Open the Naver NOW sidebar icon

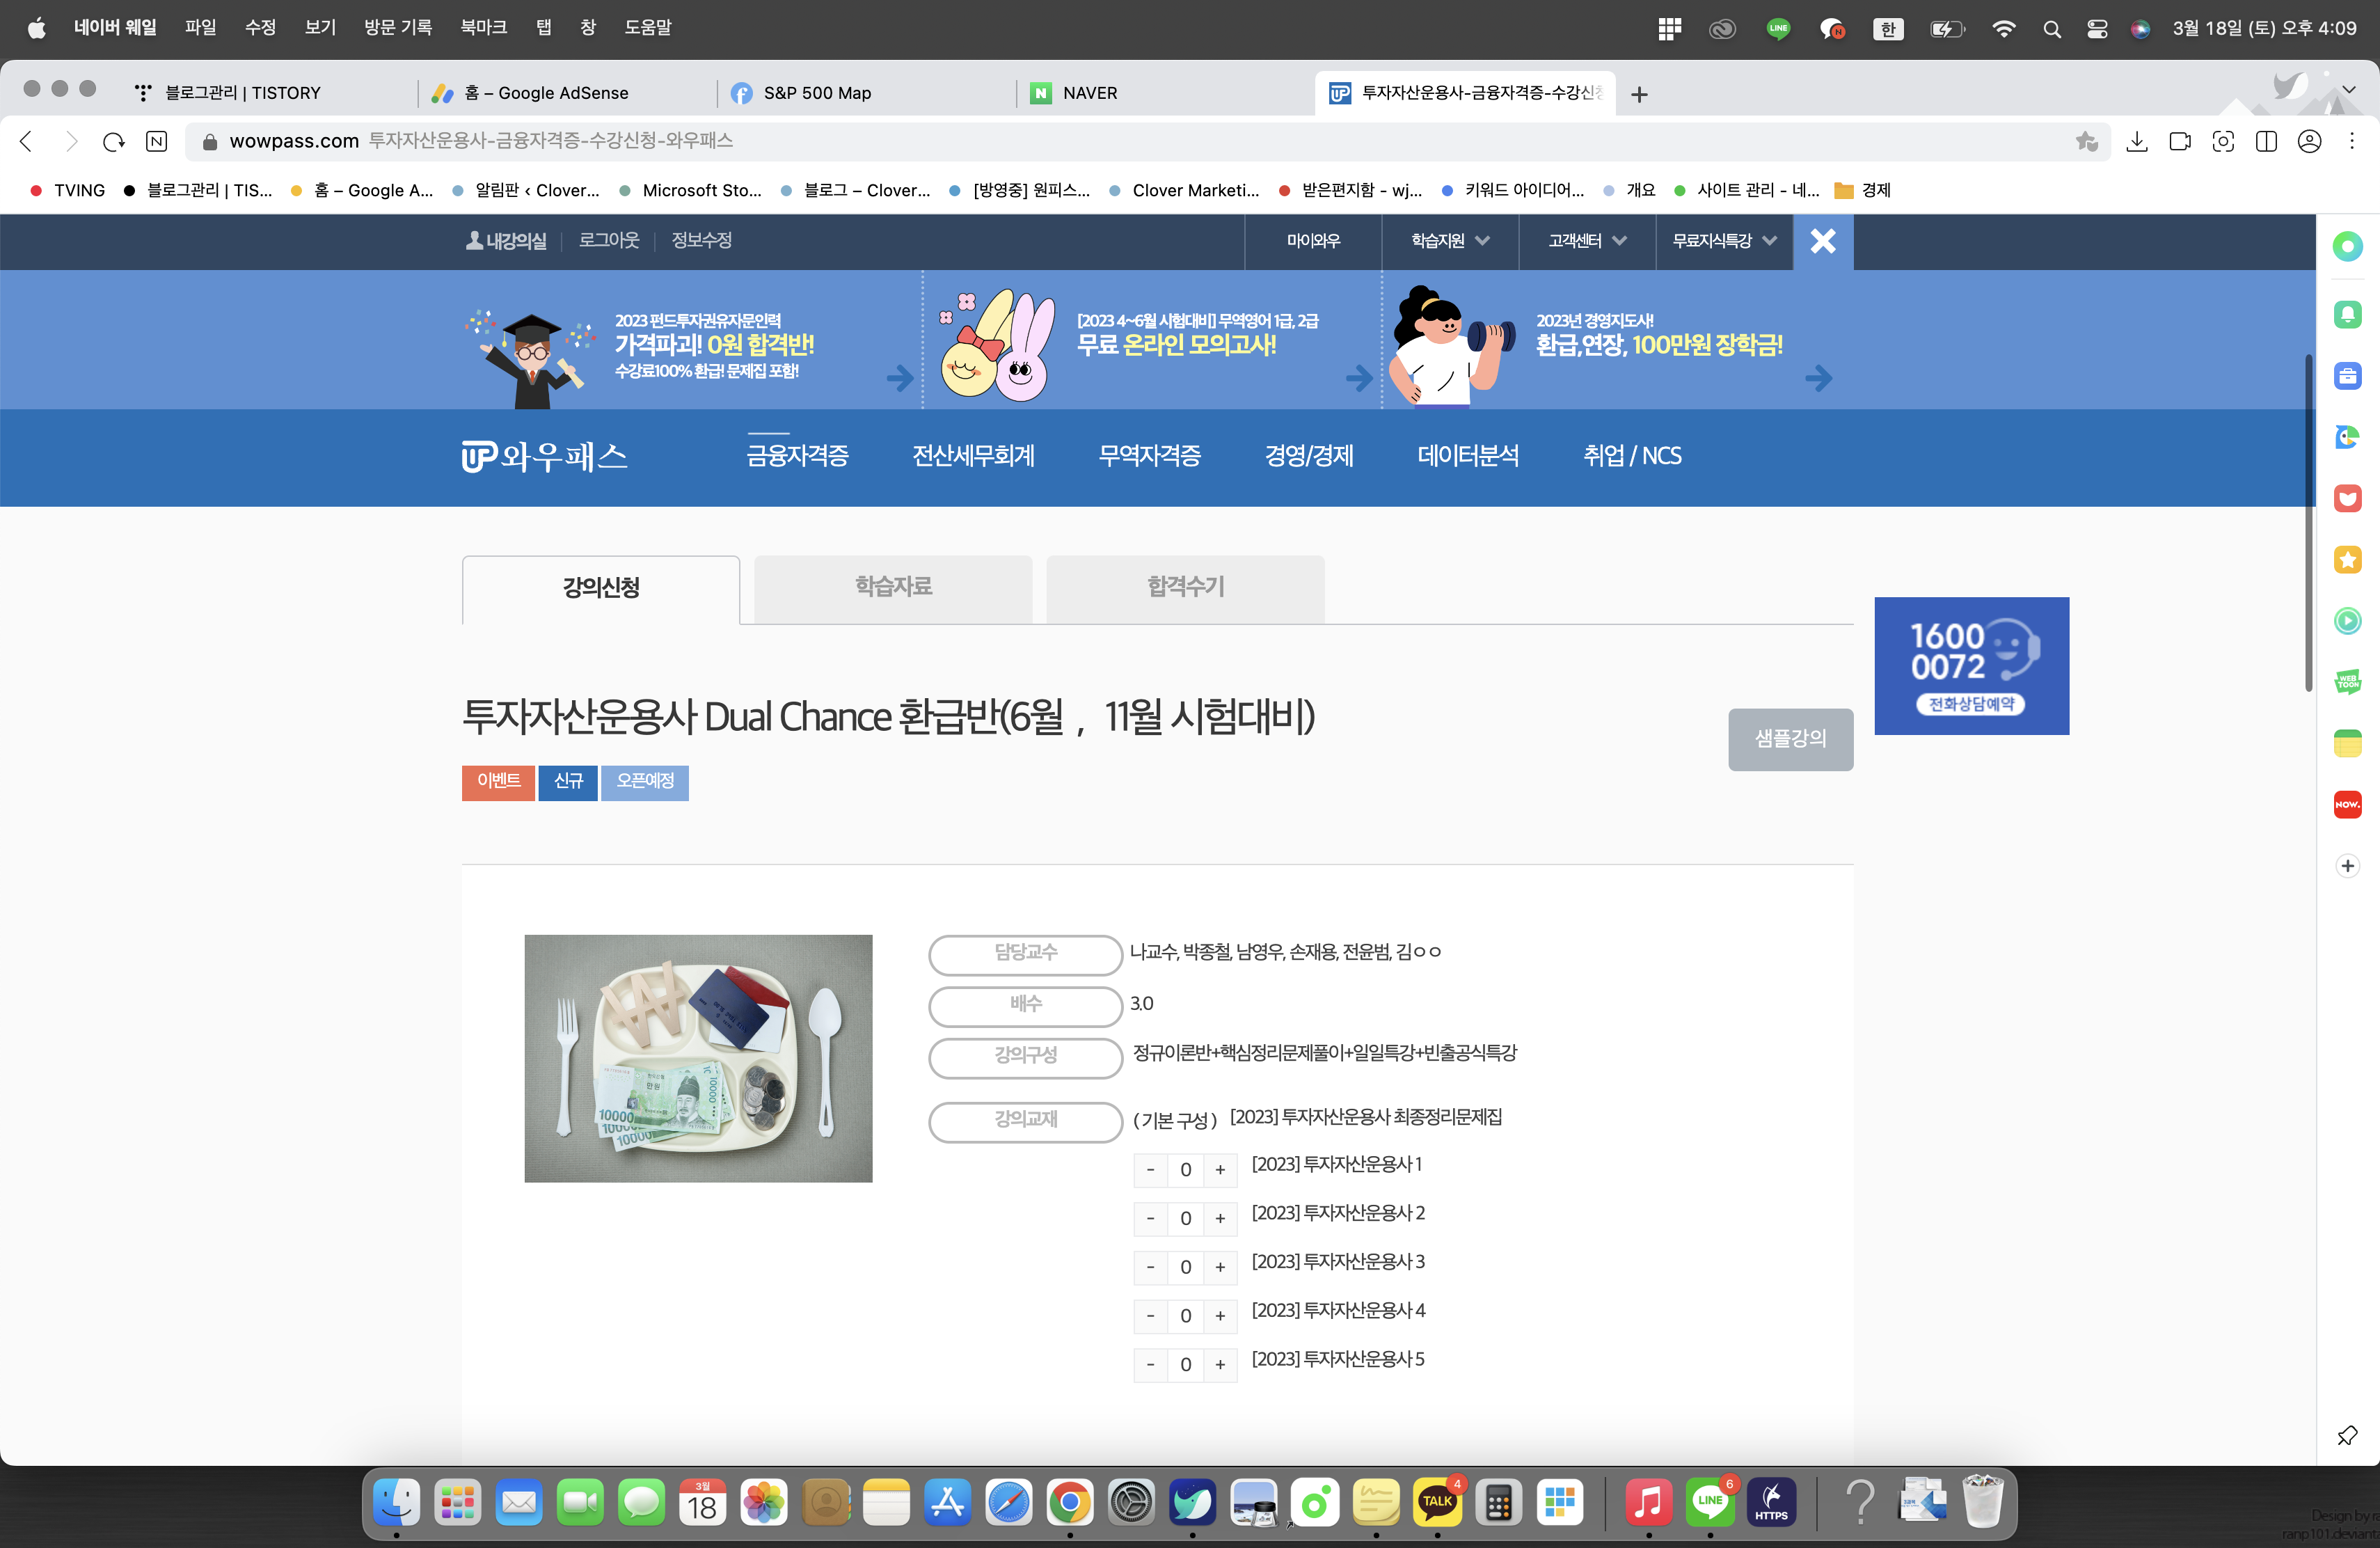(2347, 805)
